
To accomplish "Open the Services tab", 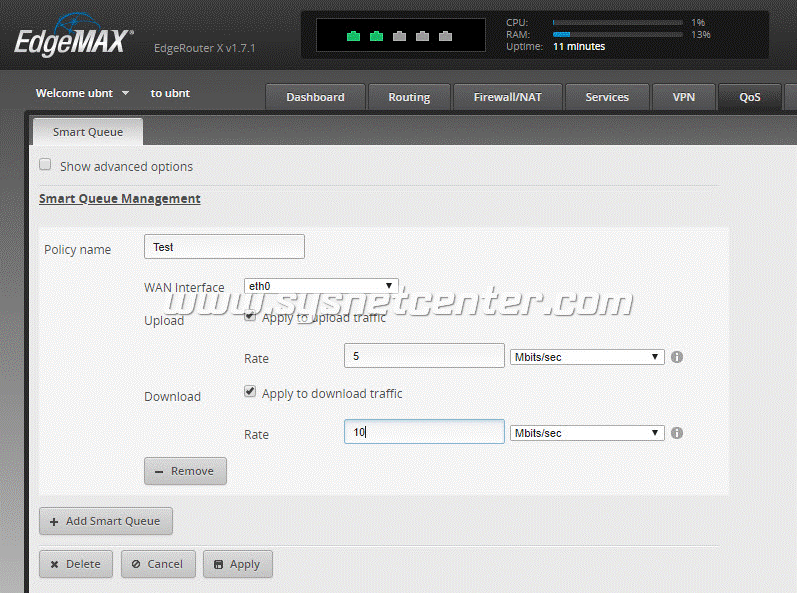I will 607,97.
